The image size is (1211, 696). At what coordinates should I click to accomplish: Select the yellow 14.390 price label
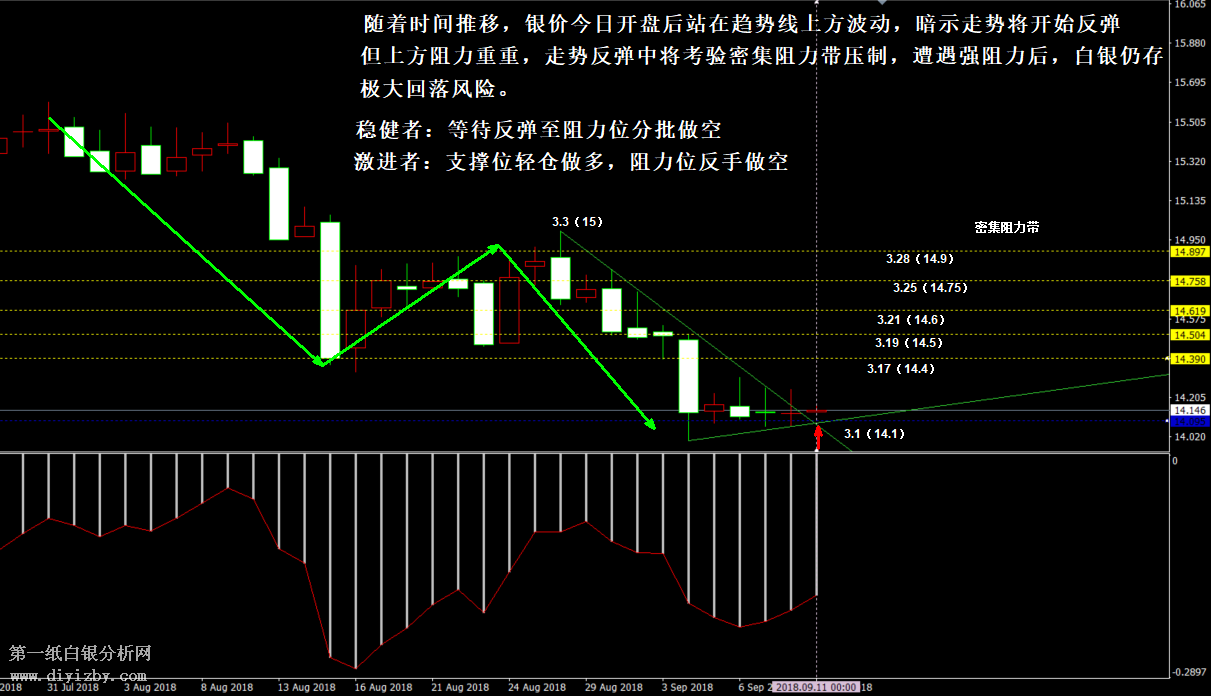(1189, 358)
